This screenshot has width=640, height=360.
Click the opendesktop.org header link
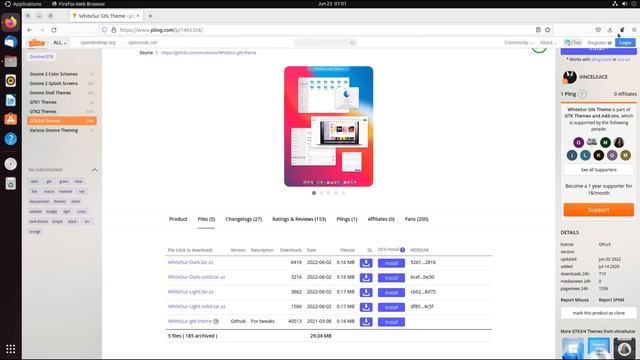[98, 42]
